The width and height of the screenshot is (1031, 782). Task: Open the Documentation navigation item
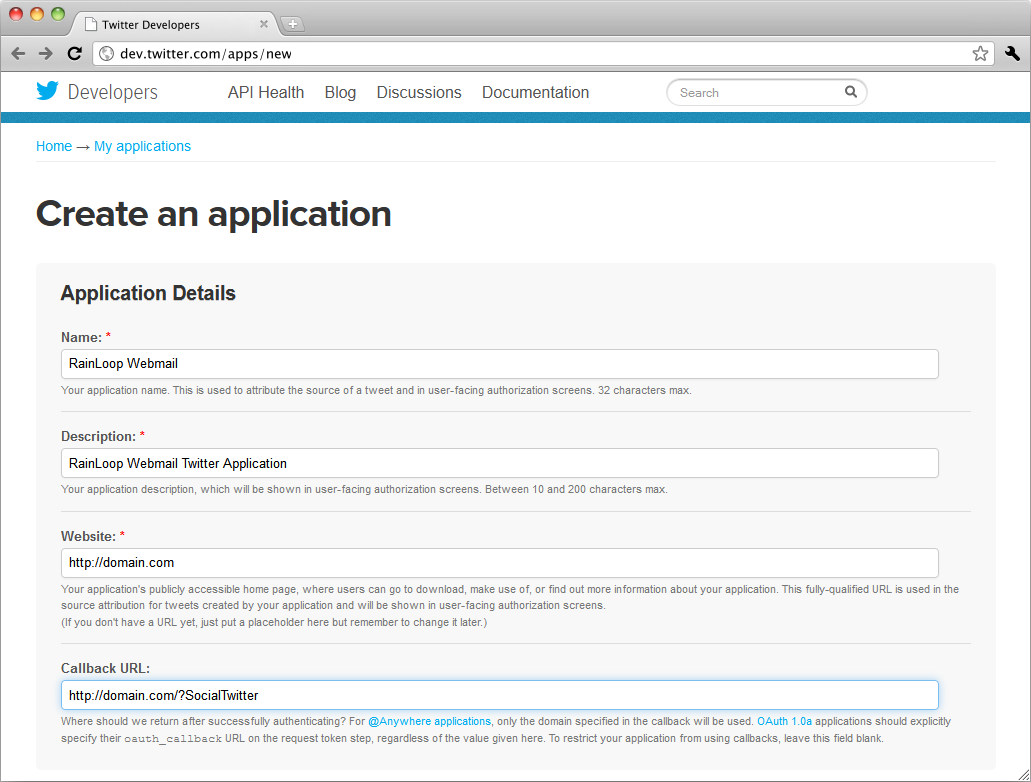click(x=535, y=92)
